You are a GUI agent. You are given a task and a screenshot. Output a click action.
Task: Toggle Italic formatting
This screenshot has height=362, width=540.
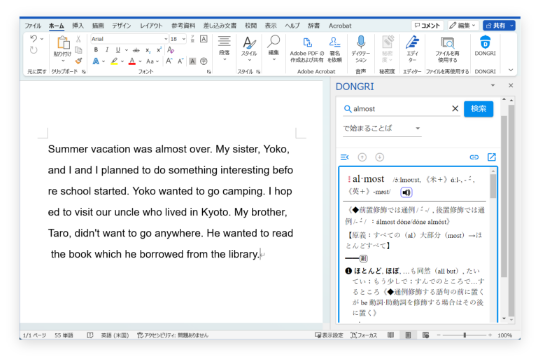tap(107, 50)
